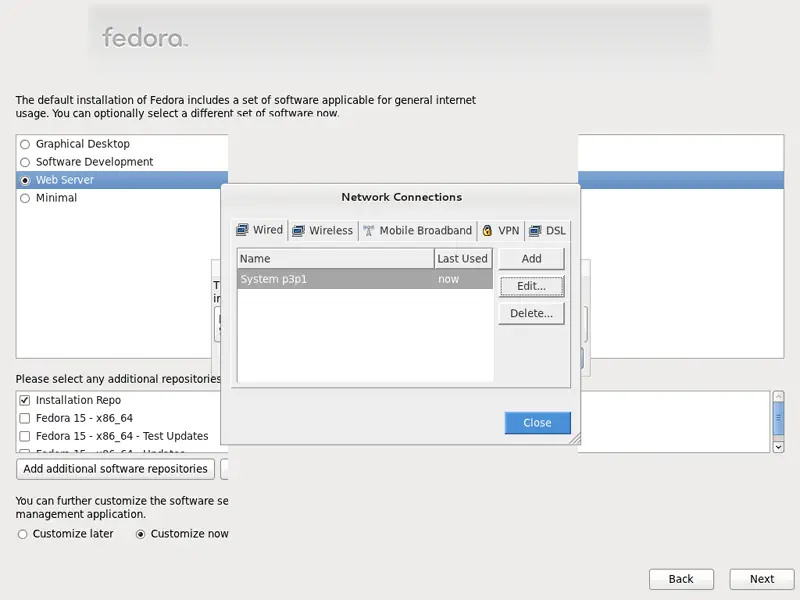Sort connections by Last Used column
This screenshot has height=600, width=800.
463,259
